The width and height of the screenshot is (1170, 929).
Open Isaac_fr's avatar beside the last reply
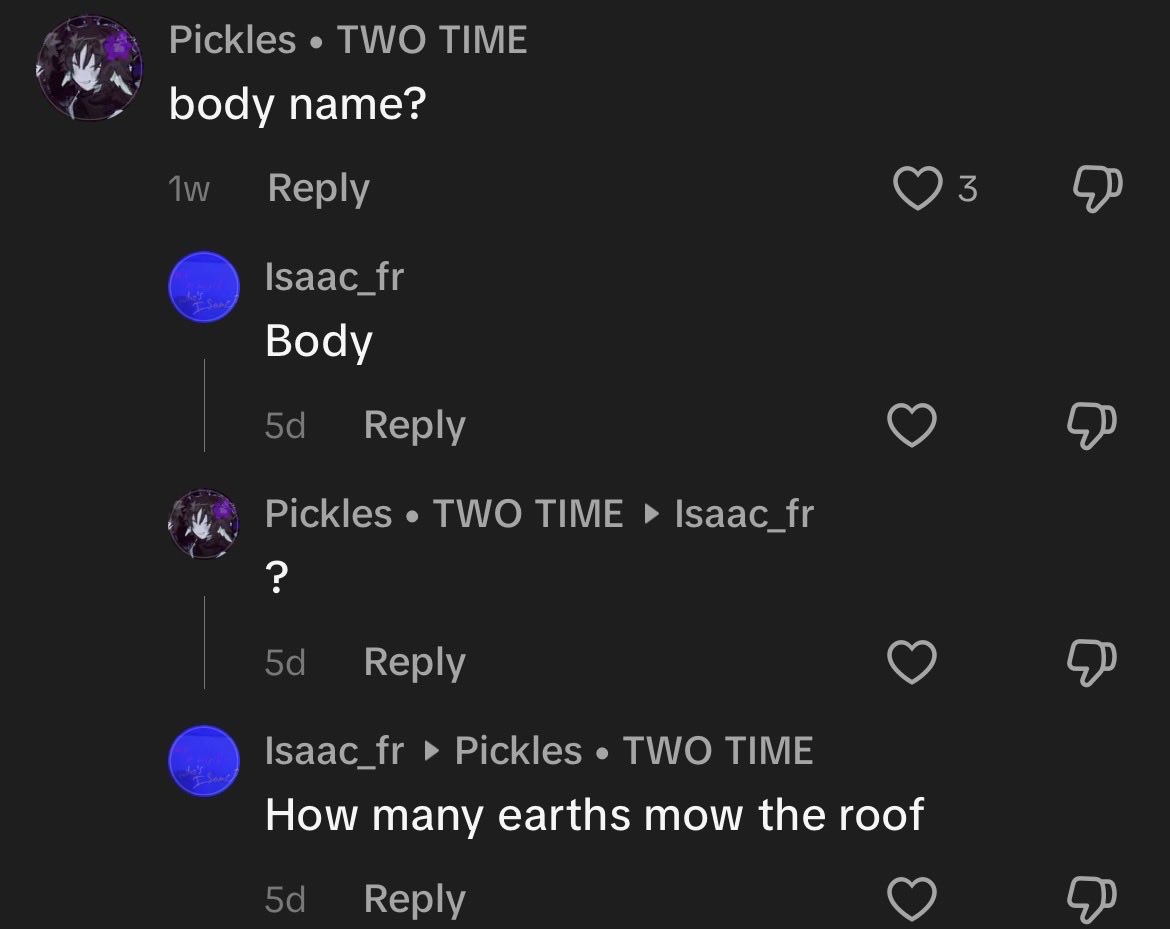pos(204,760)
